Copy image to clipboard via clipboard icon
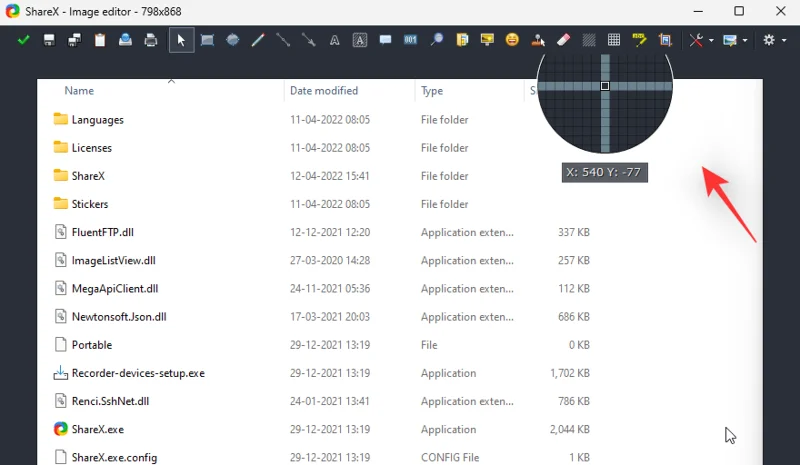 (100, 40)
